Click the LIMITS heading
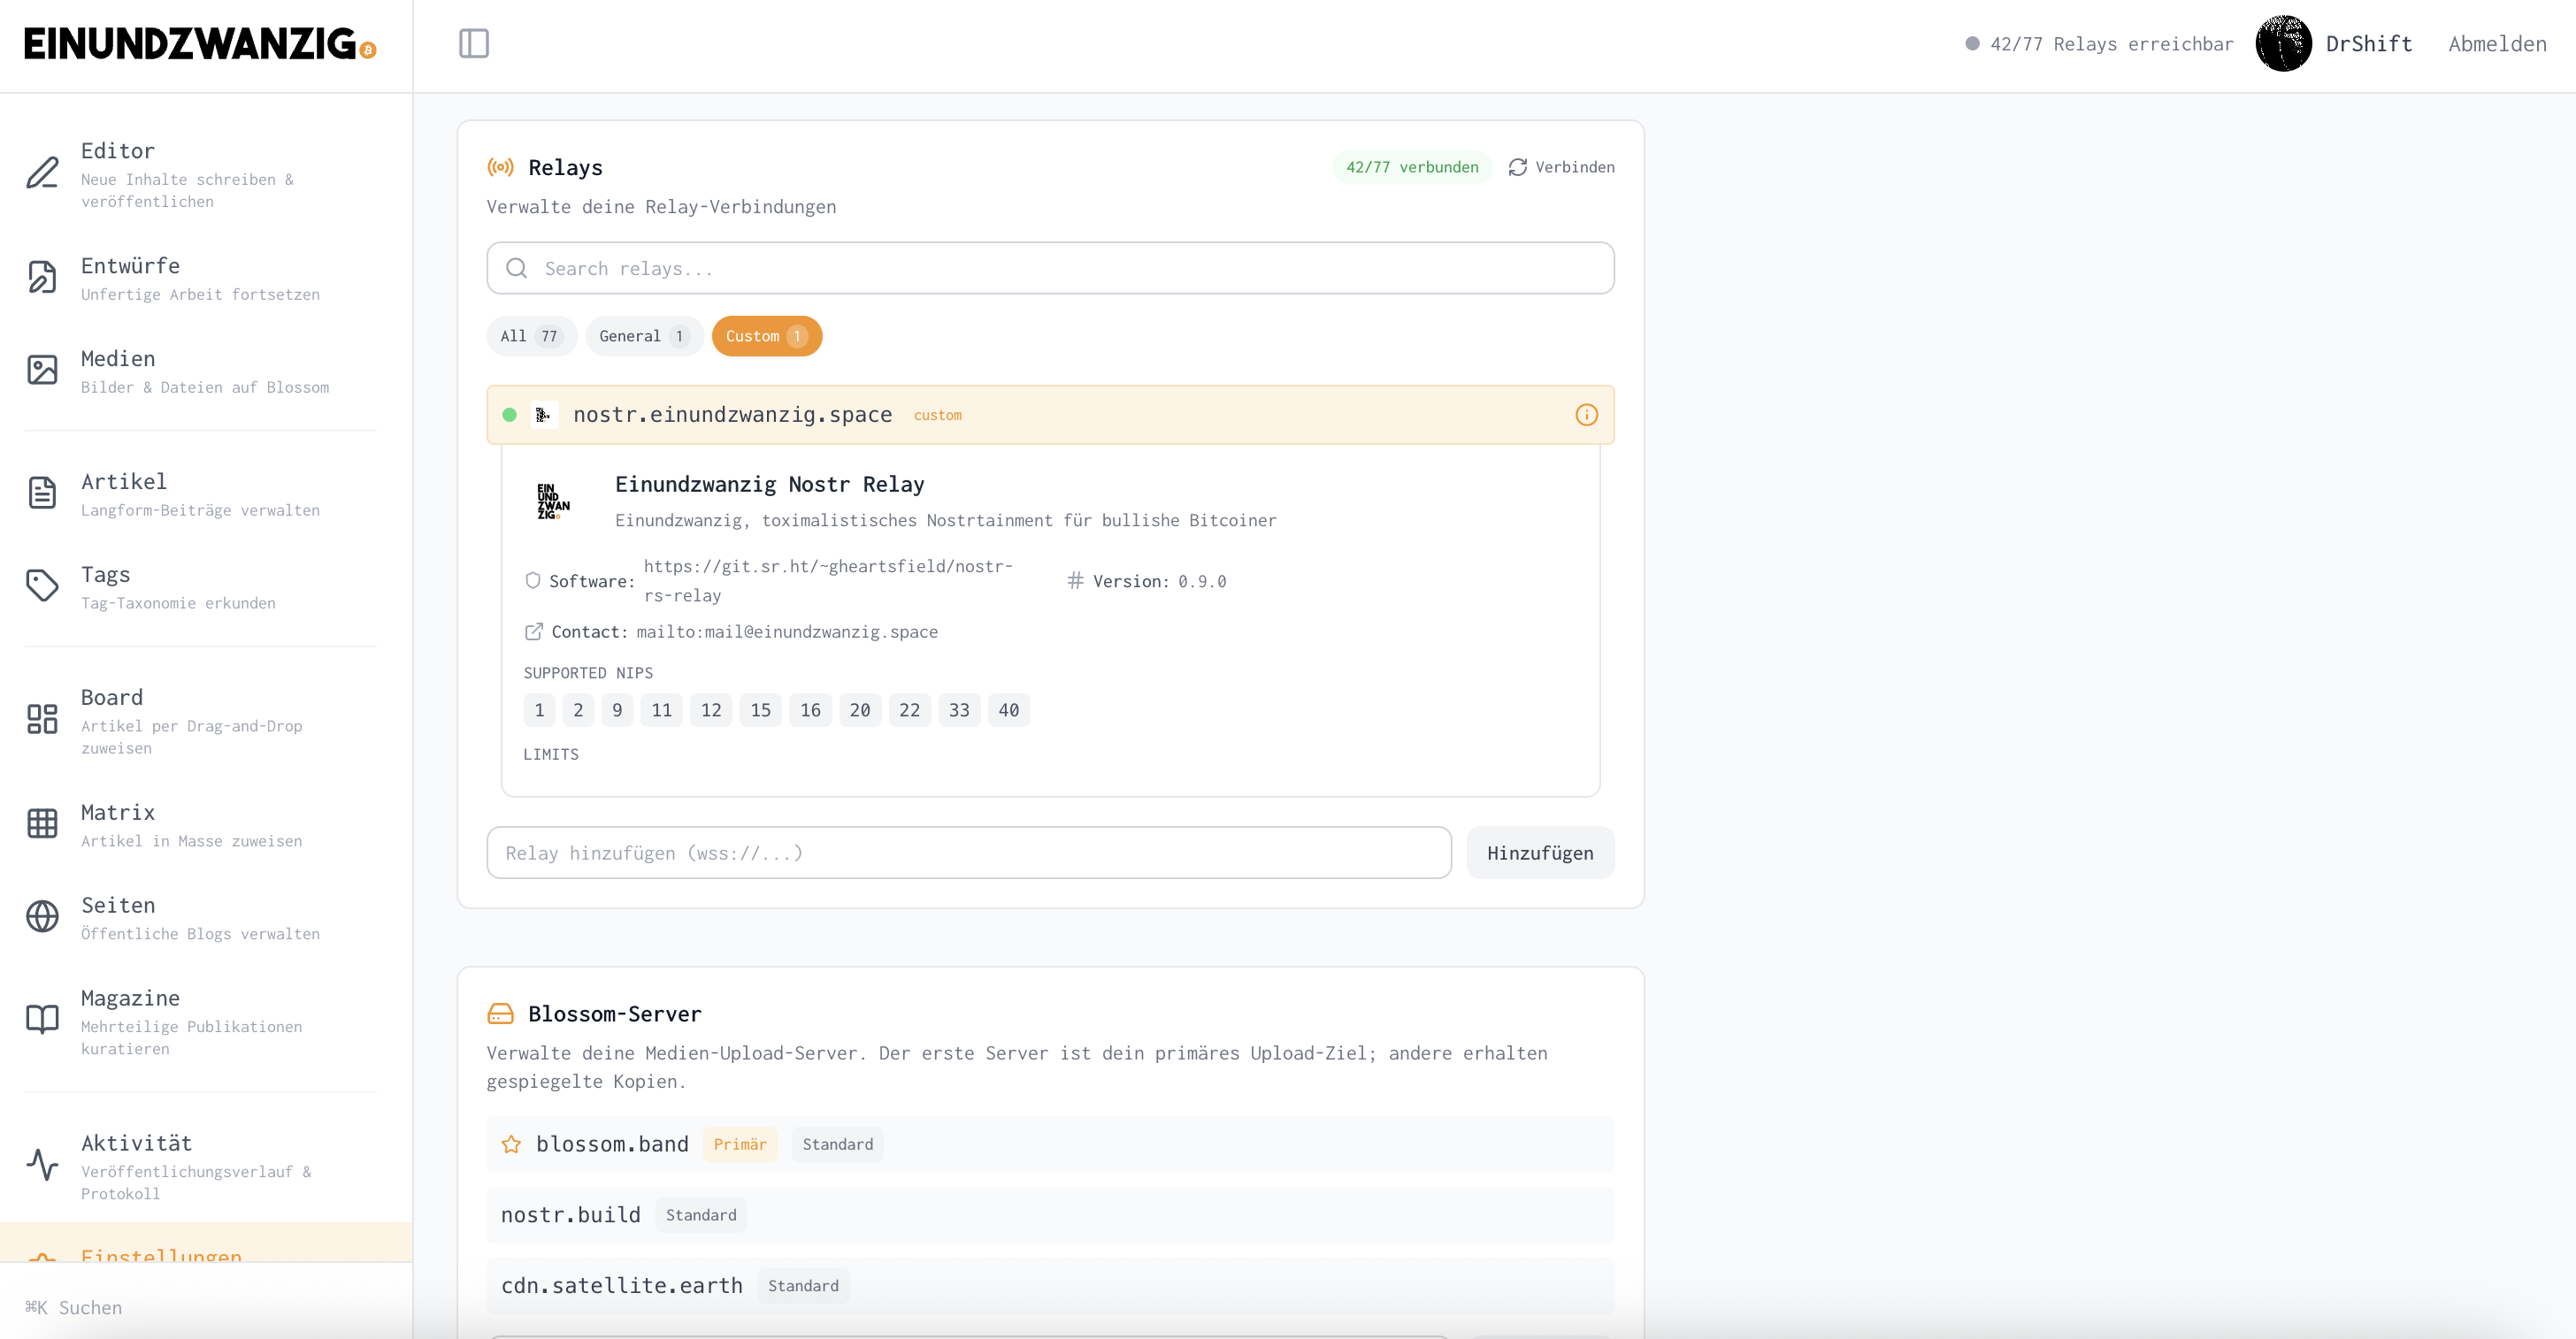Image resolution: width=2576 pixels, height=1339 pixels. pos(551,754)
